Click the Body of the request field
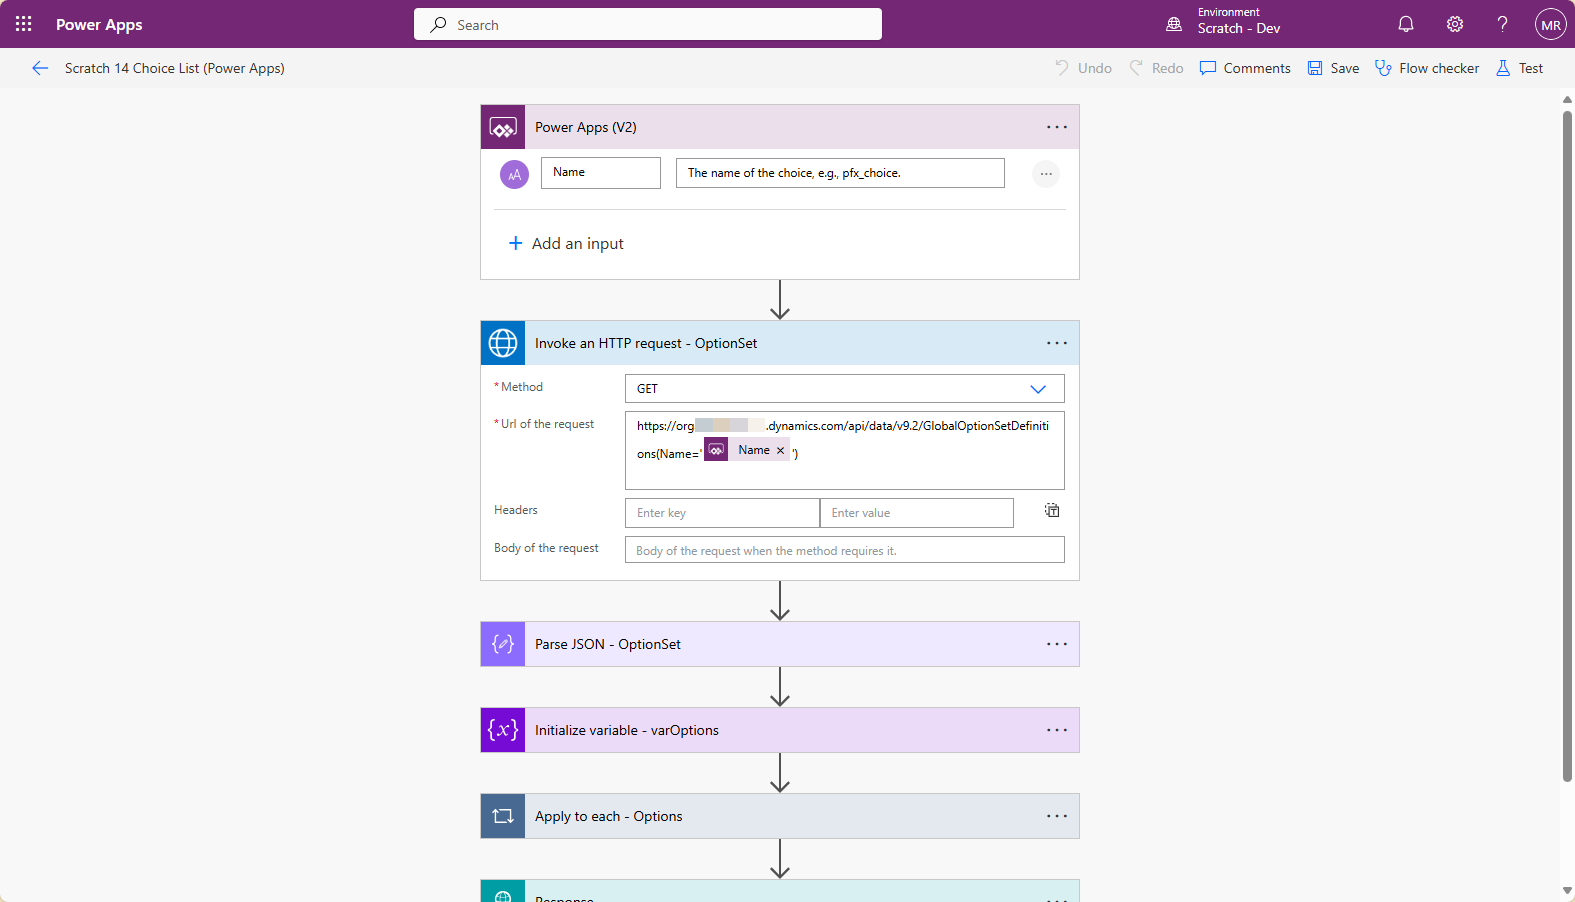The height and width of the screenshot is (902, 1575). pyautogui.click(x=844, y=550)
